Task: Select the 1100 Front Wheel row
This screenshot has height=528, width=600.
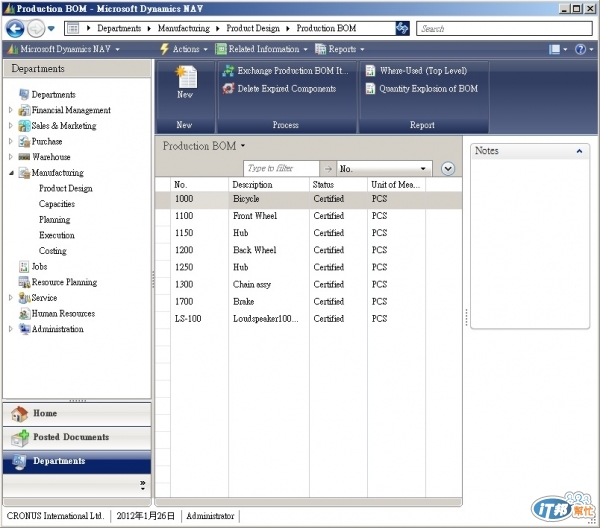Action: coord(309,216)
